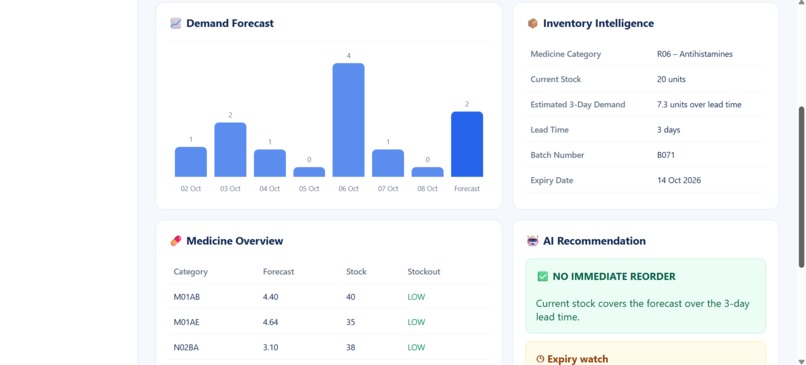Select the 03 Oct bar in the chart
This screenshot has height=365, width=806.
pyautogui.click(x=230, y=150)
